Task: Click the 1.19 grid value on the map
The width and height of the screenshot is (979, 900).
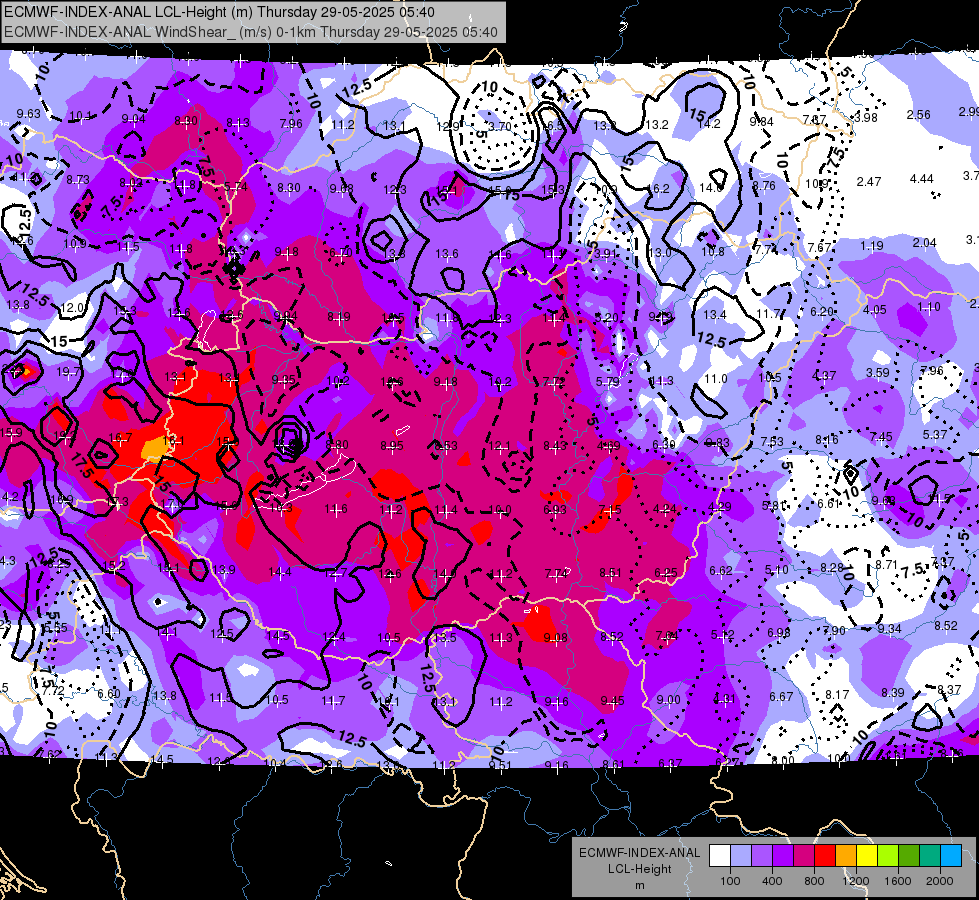Action: pyautogui.click(x=871, y=245)
